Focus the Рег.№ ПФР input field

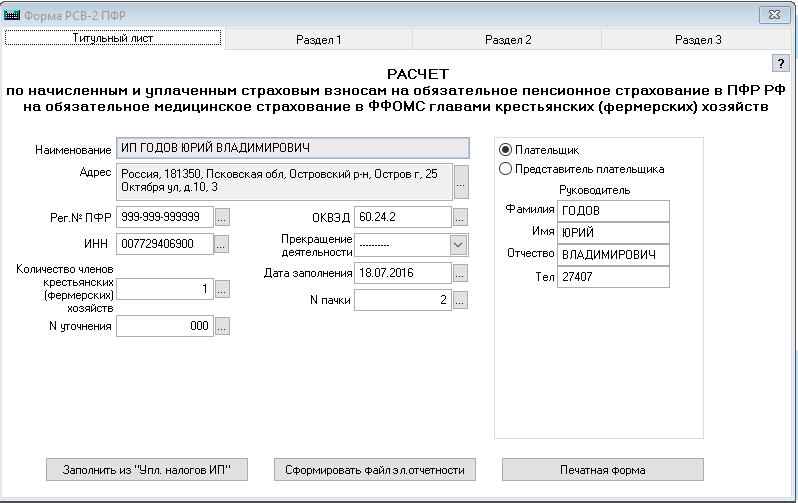point(165,217)
